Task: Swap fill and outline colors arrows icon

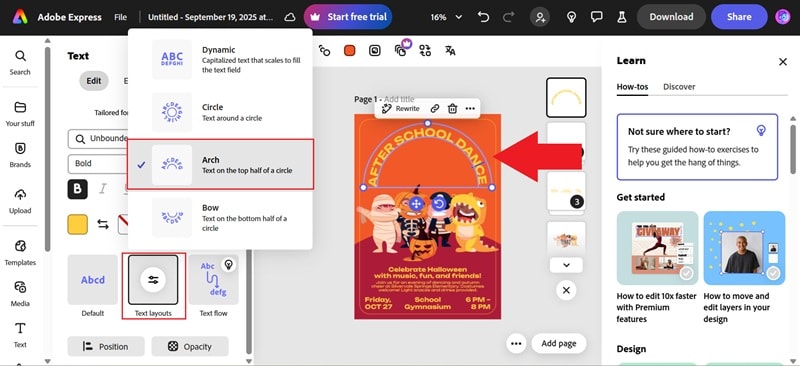Action: click(x=103, y=225)
